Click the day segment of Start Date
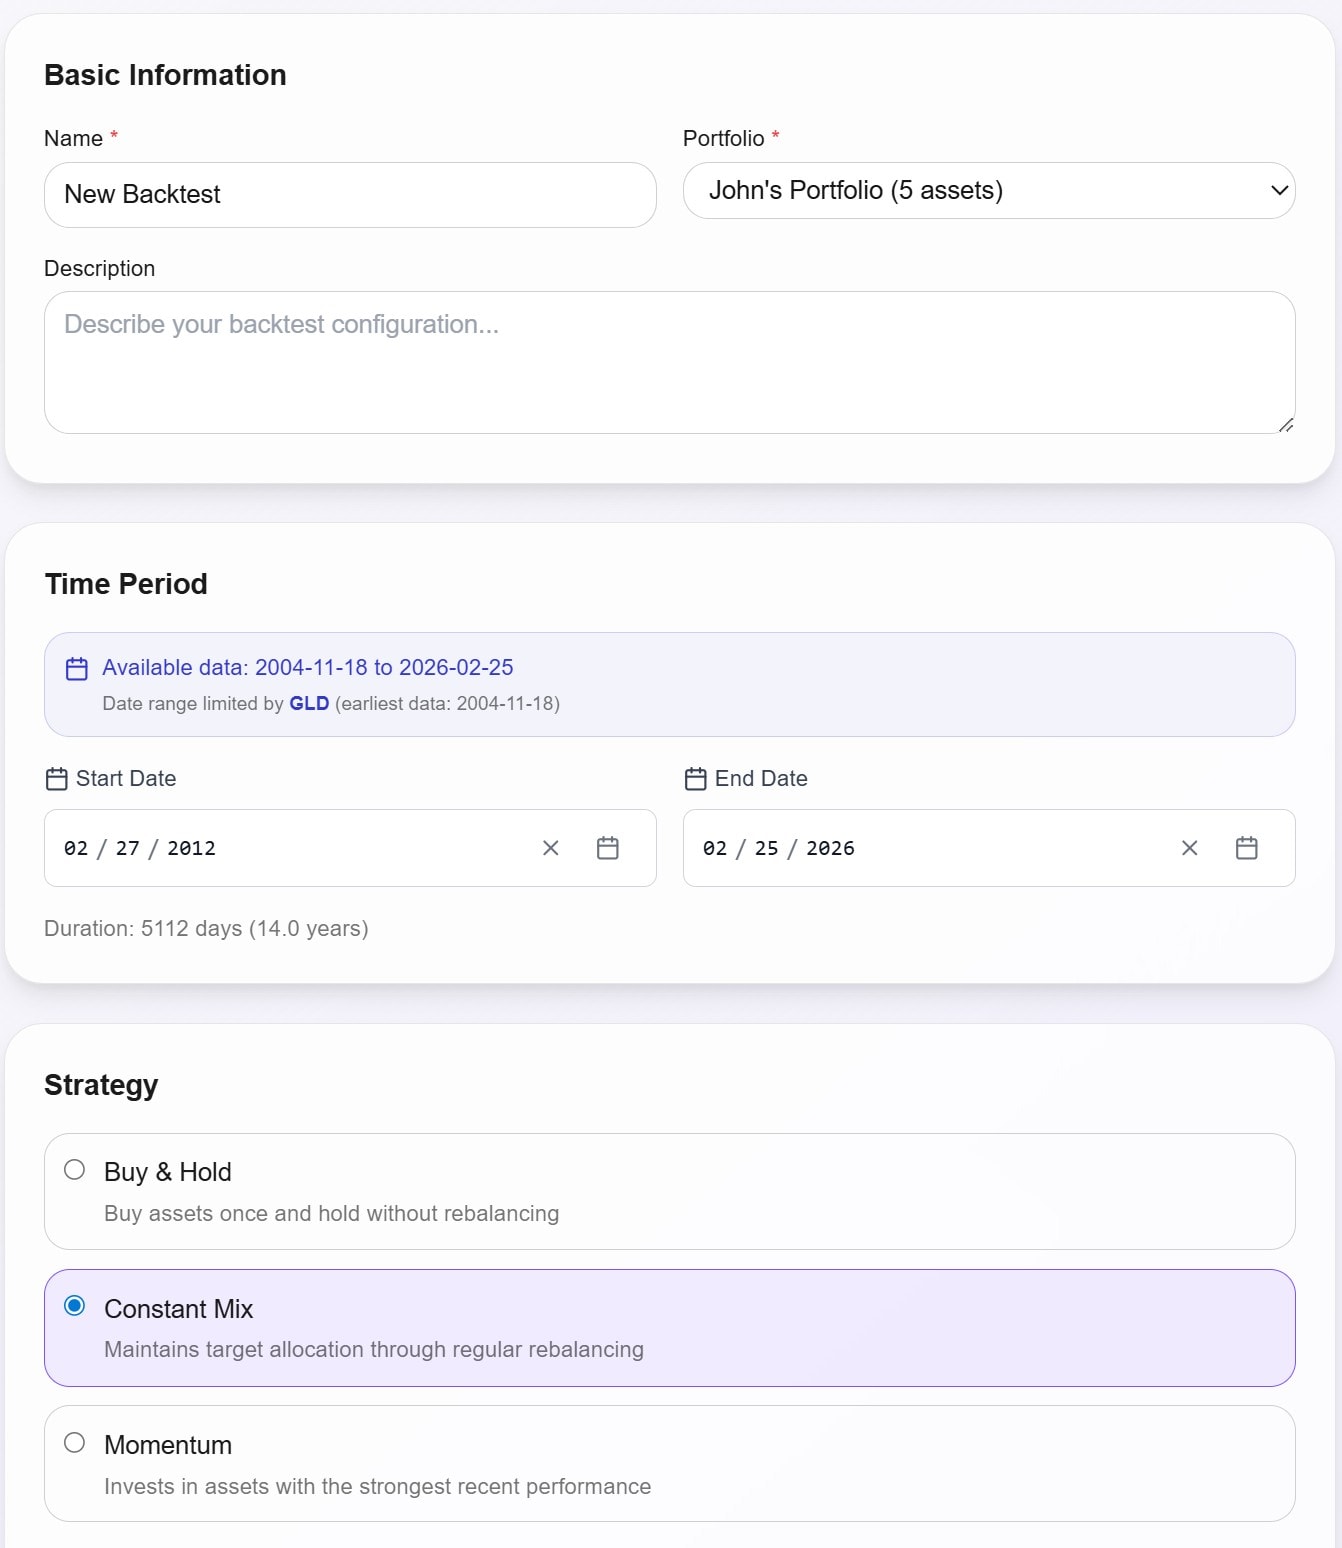This screenshot has height=1548, width=1342. pos(128,848)
